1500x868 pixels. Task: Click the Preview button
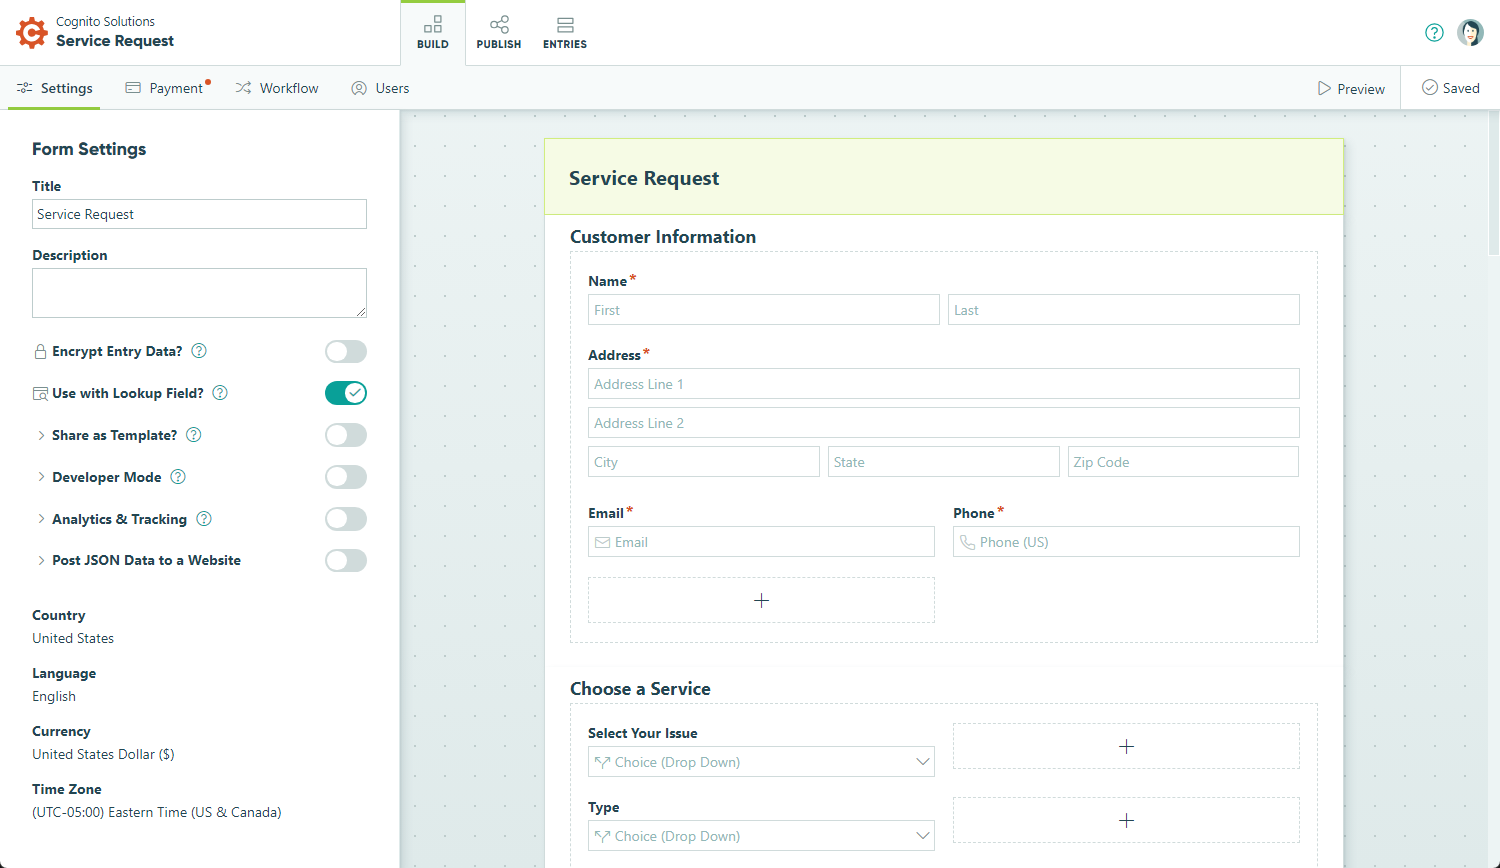[x=1350, y=88]
